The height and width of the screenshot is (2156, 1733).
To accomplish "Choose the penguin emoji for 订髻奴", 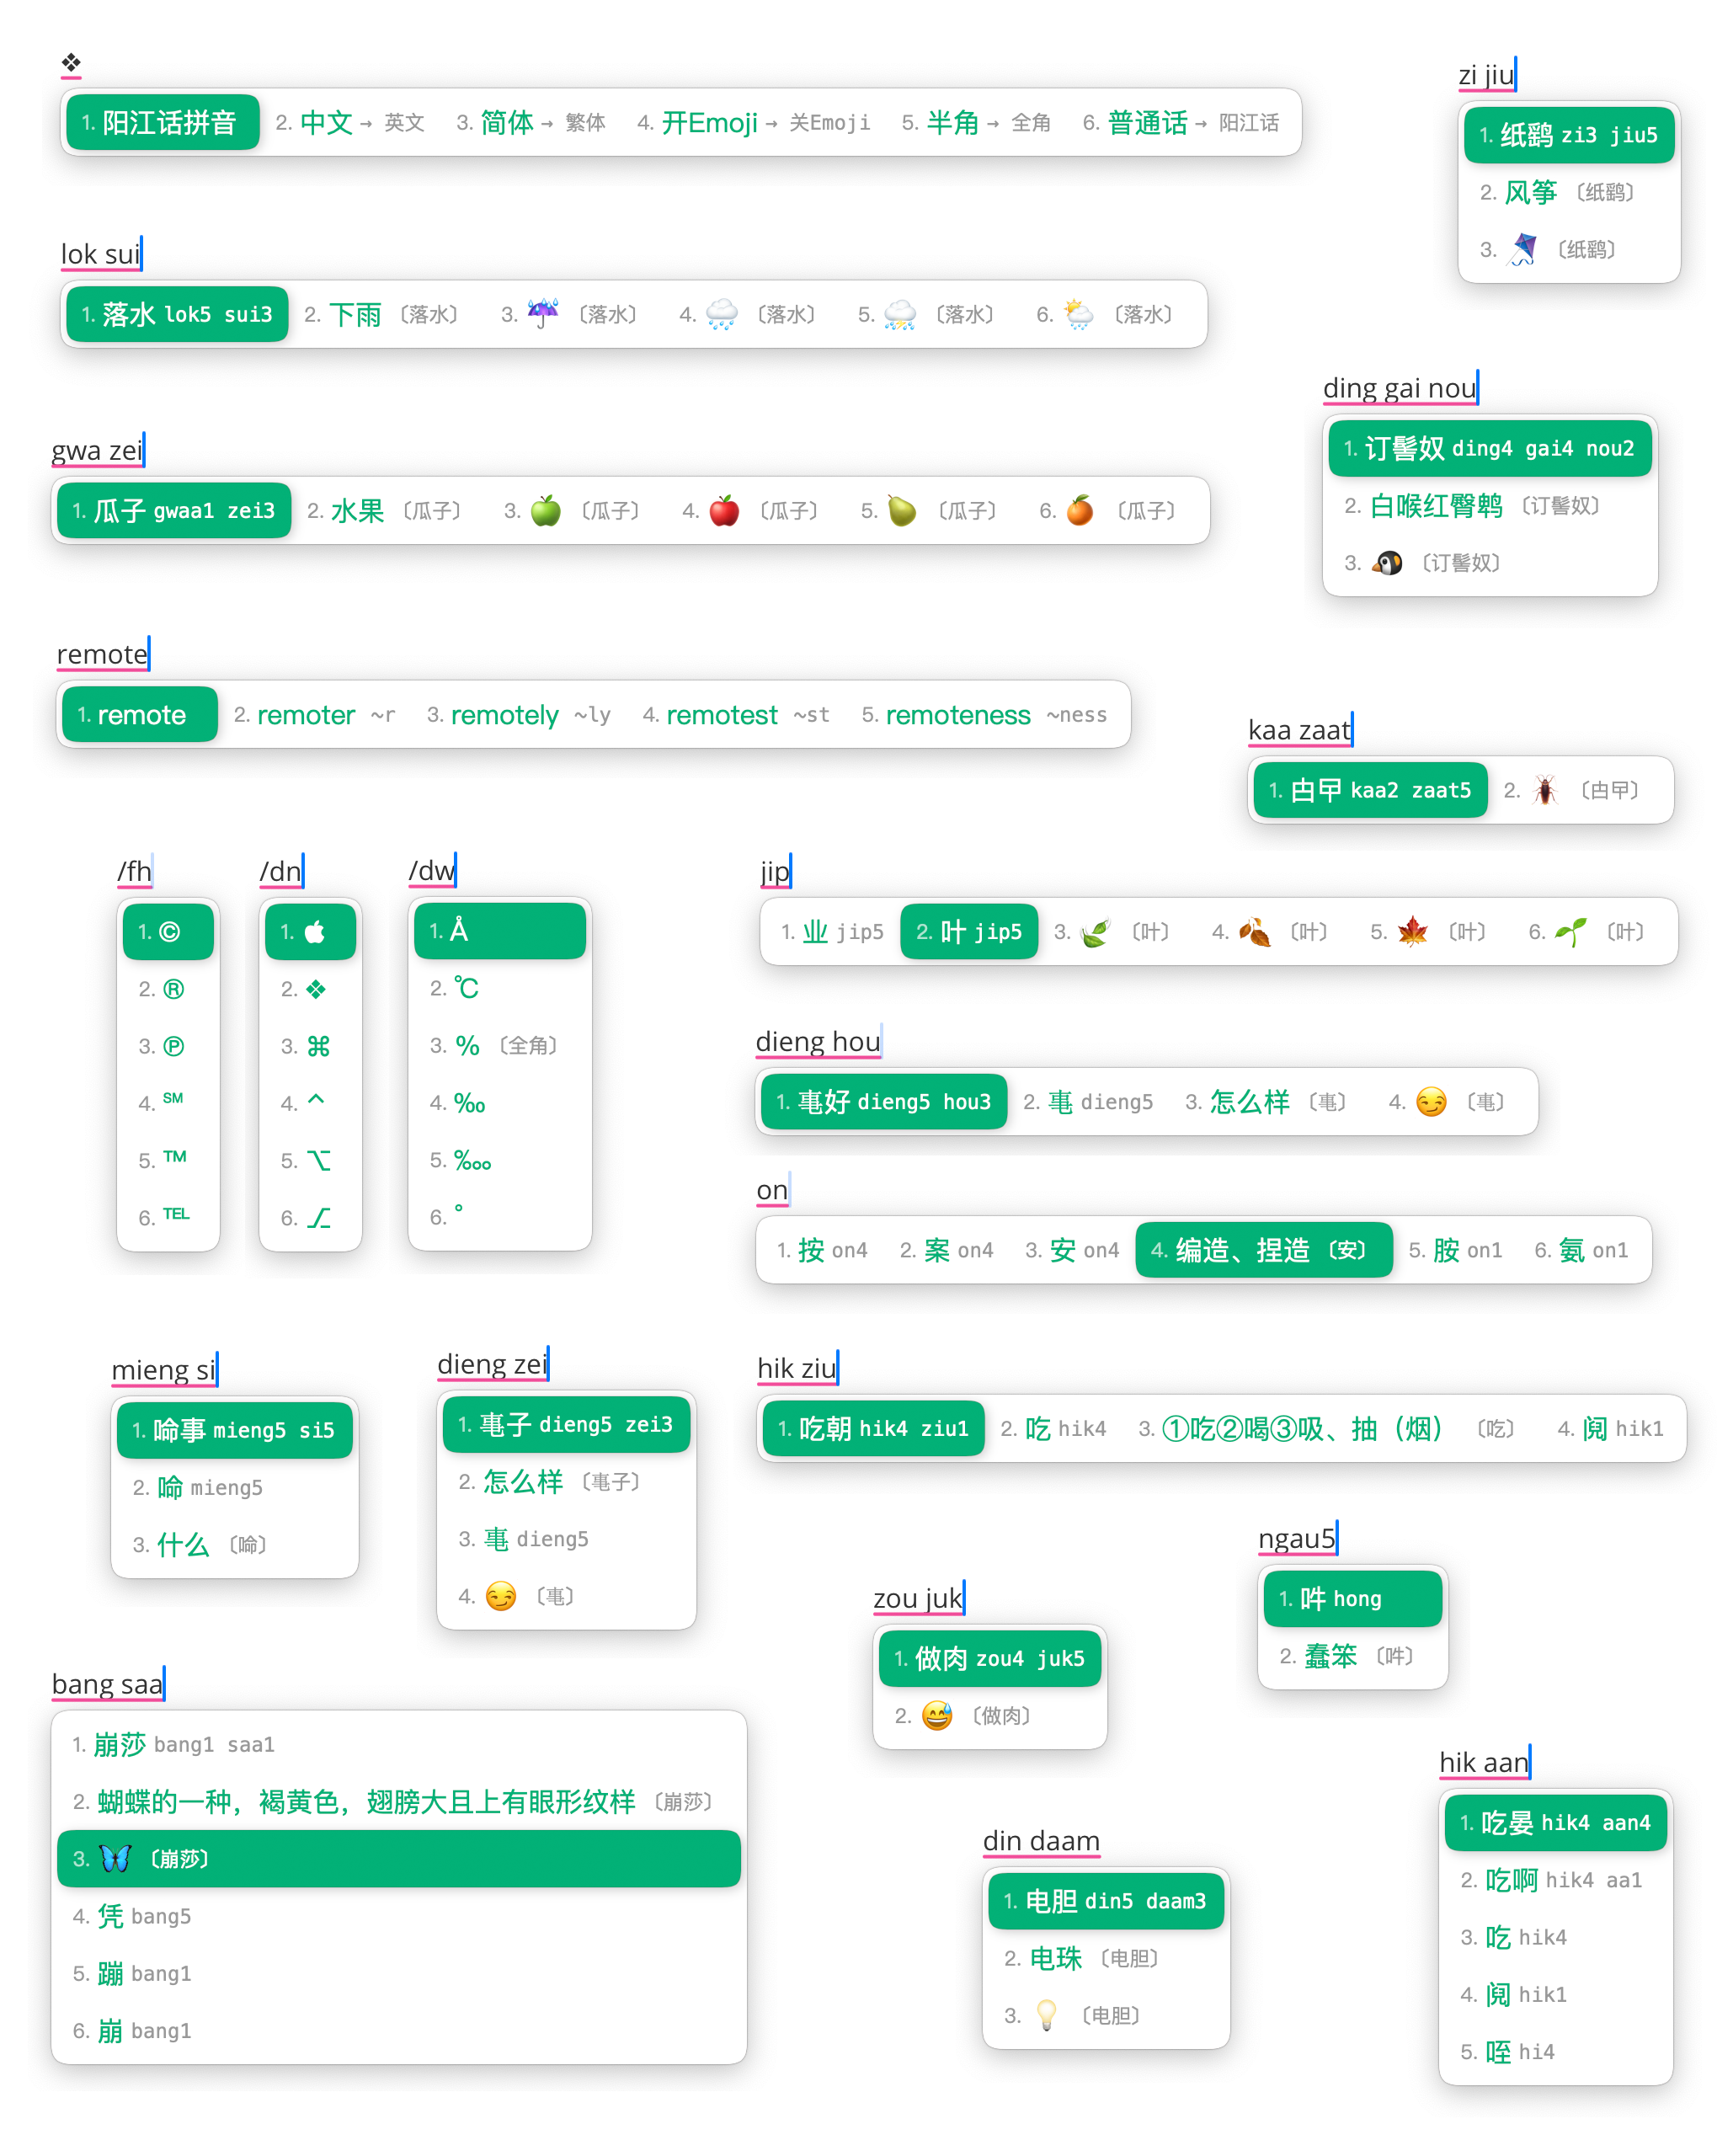I will tap(1386, 562).
